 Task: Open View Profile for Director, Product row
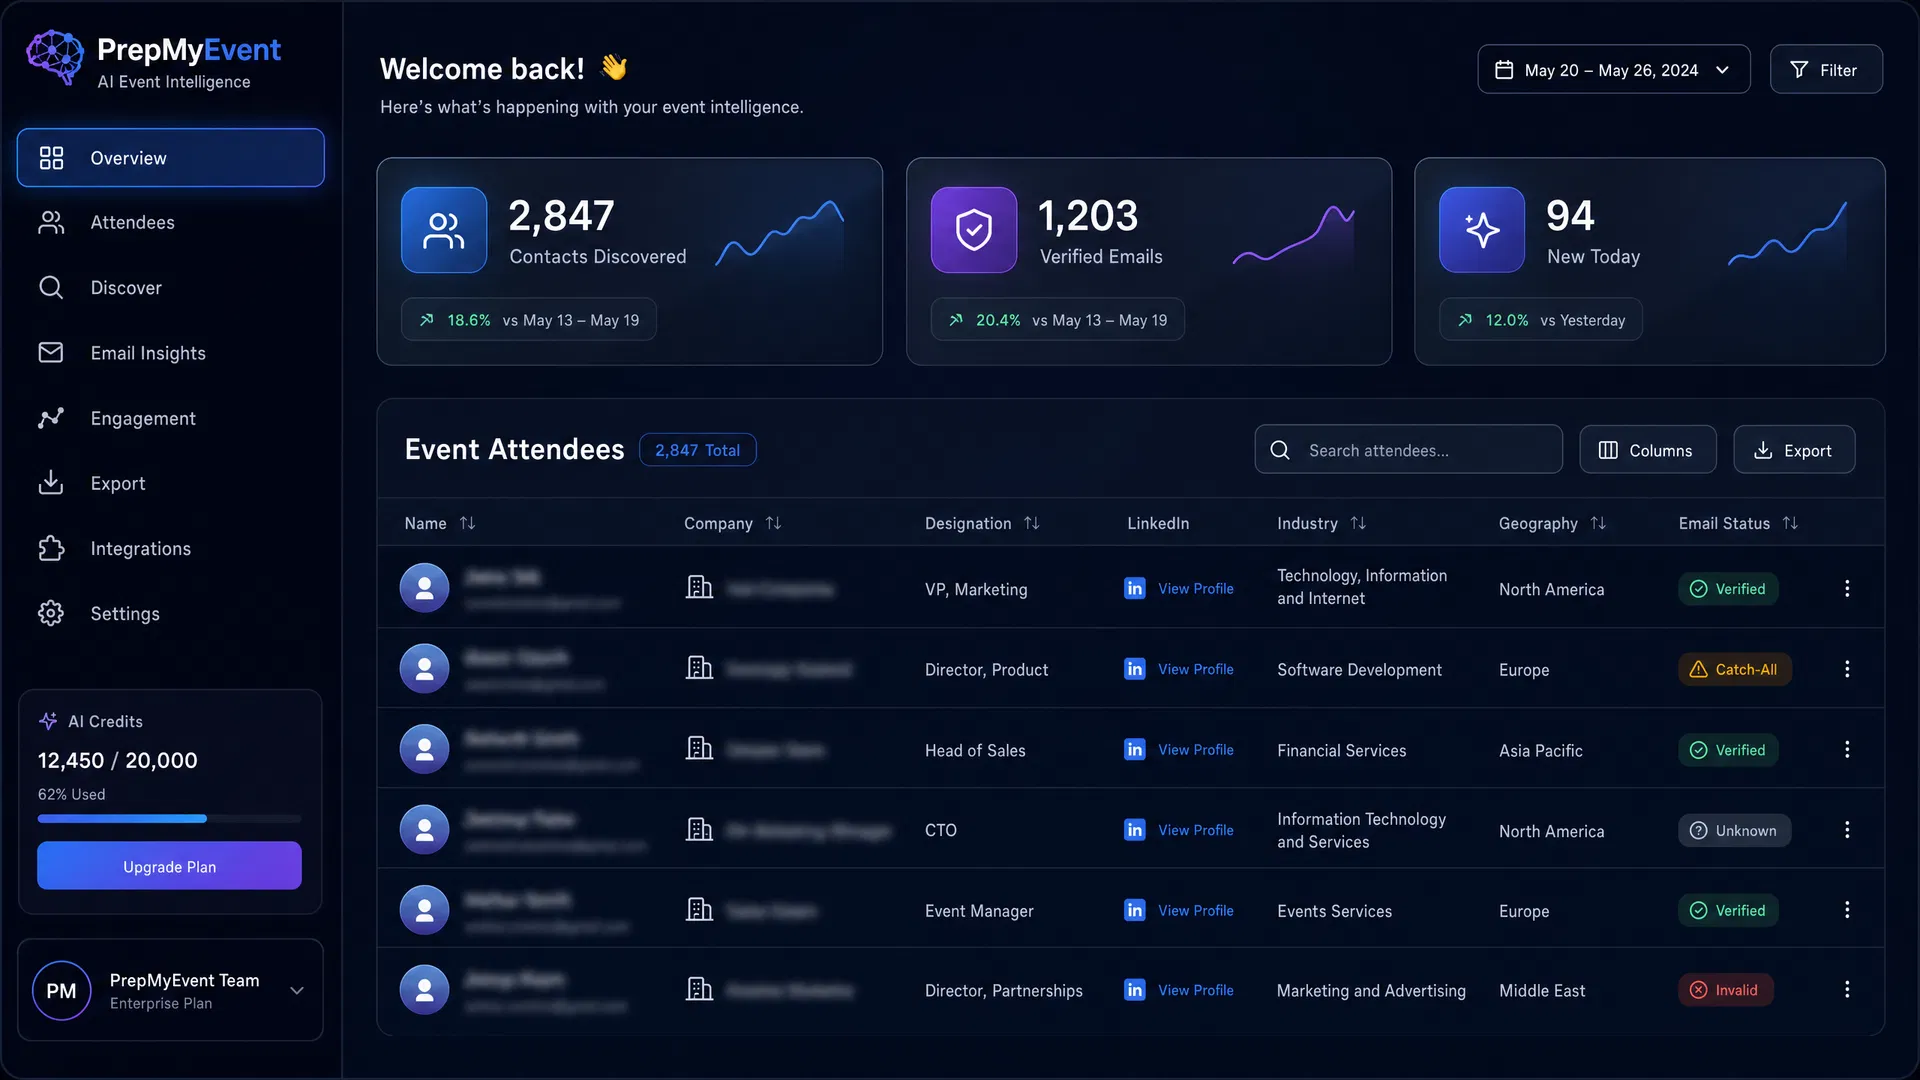1196,669
